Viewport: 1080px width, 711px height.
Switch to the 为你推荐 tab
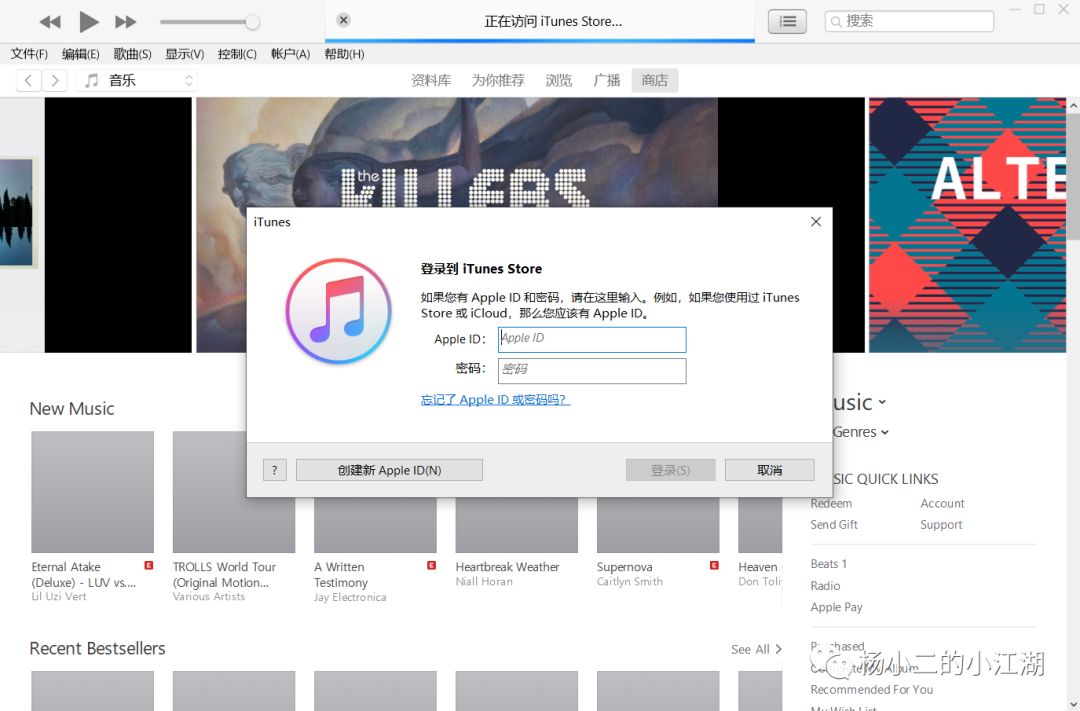[x=498, y=81]
